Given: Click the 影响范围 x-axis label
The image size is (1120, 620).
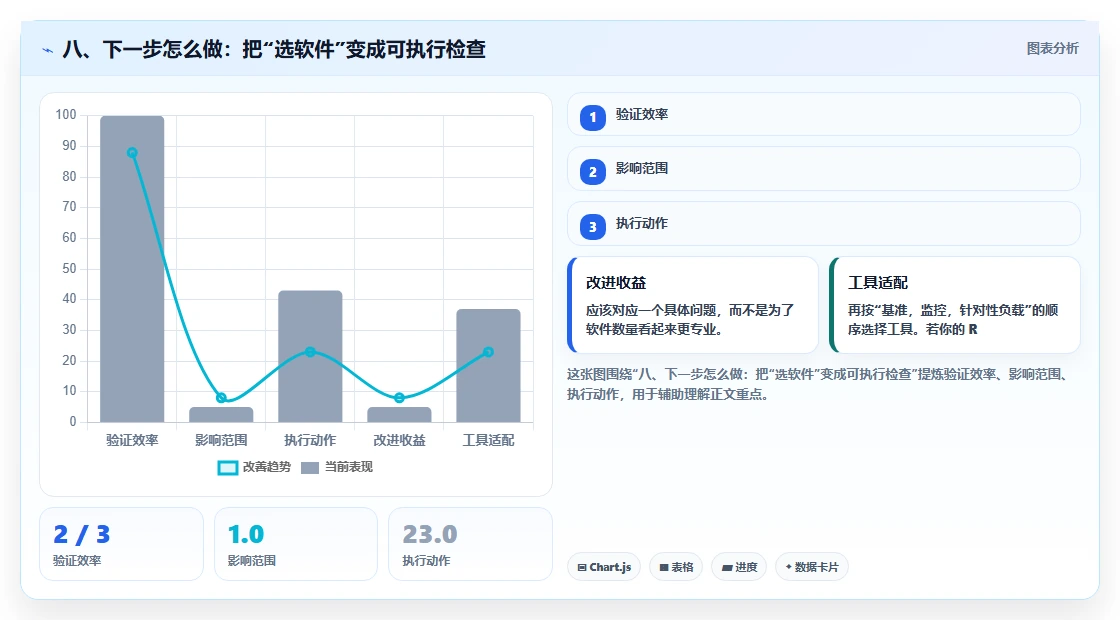Looking at the screenshot, I should point(221,441).
